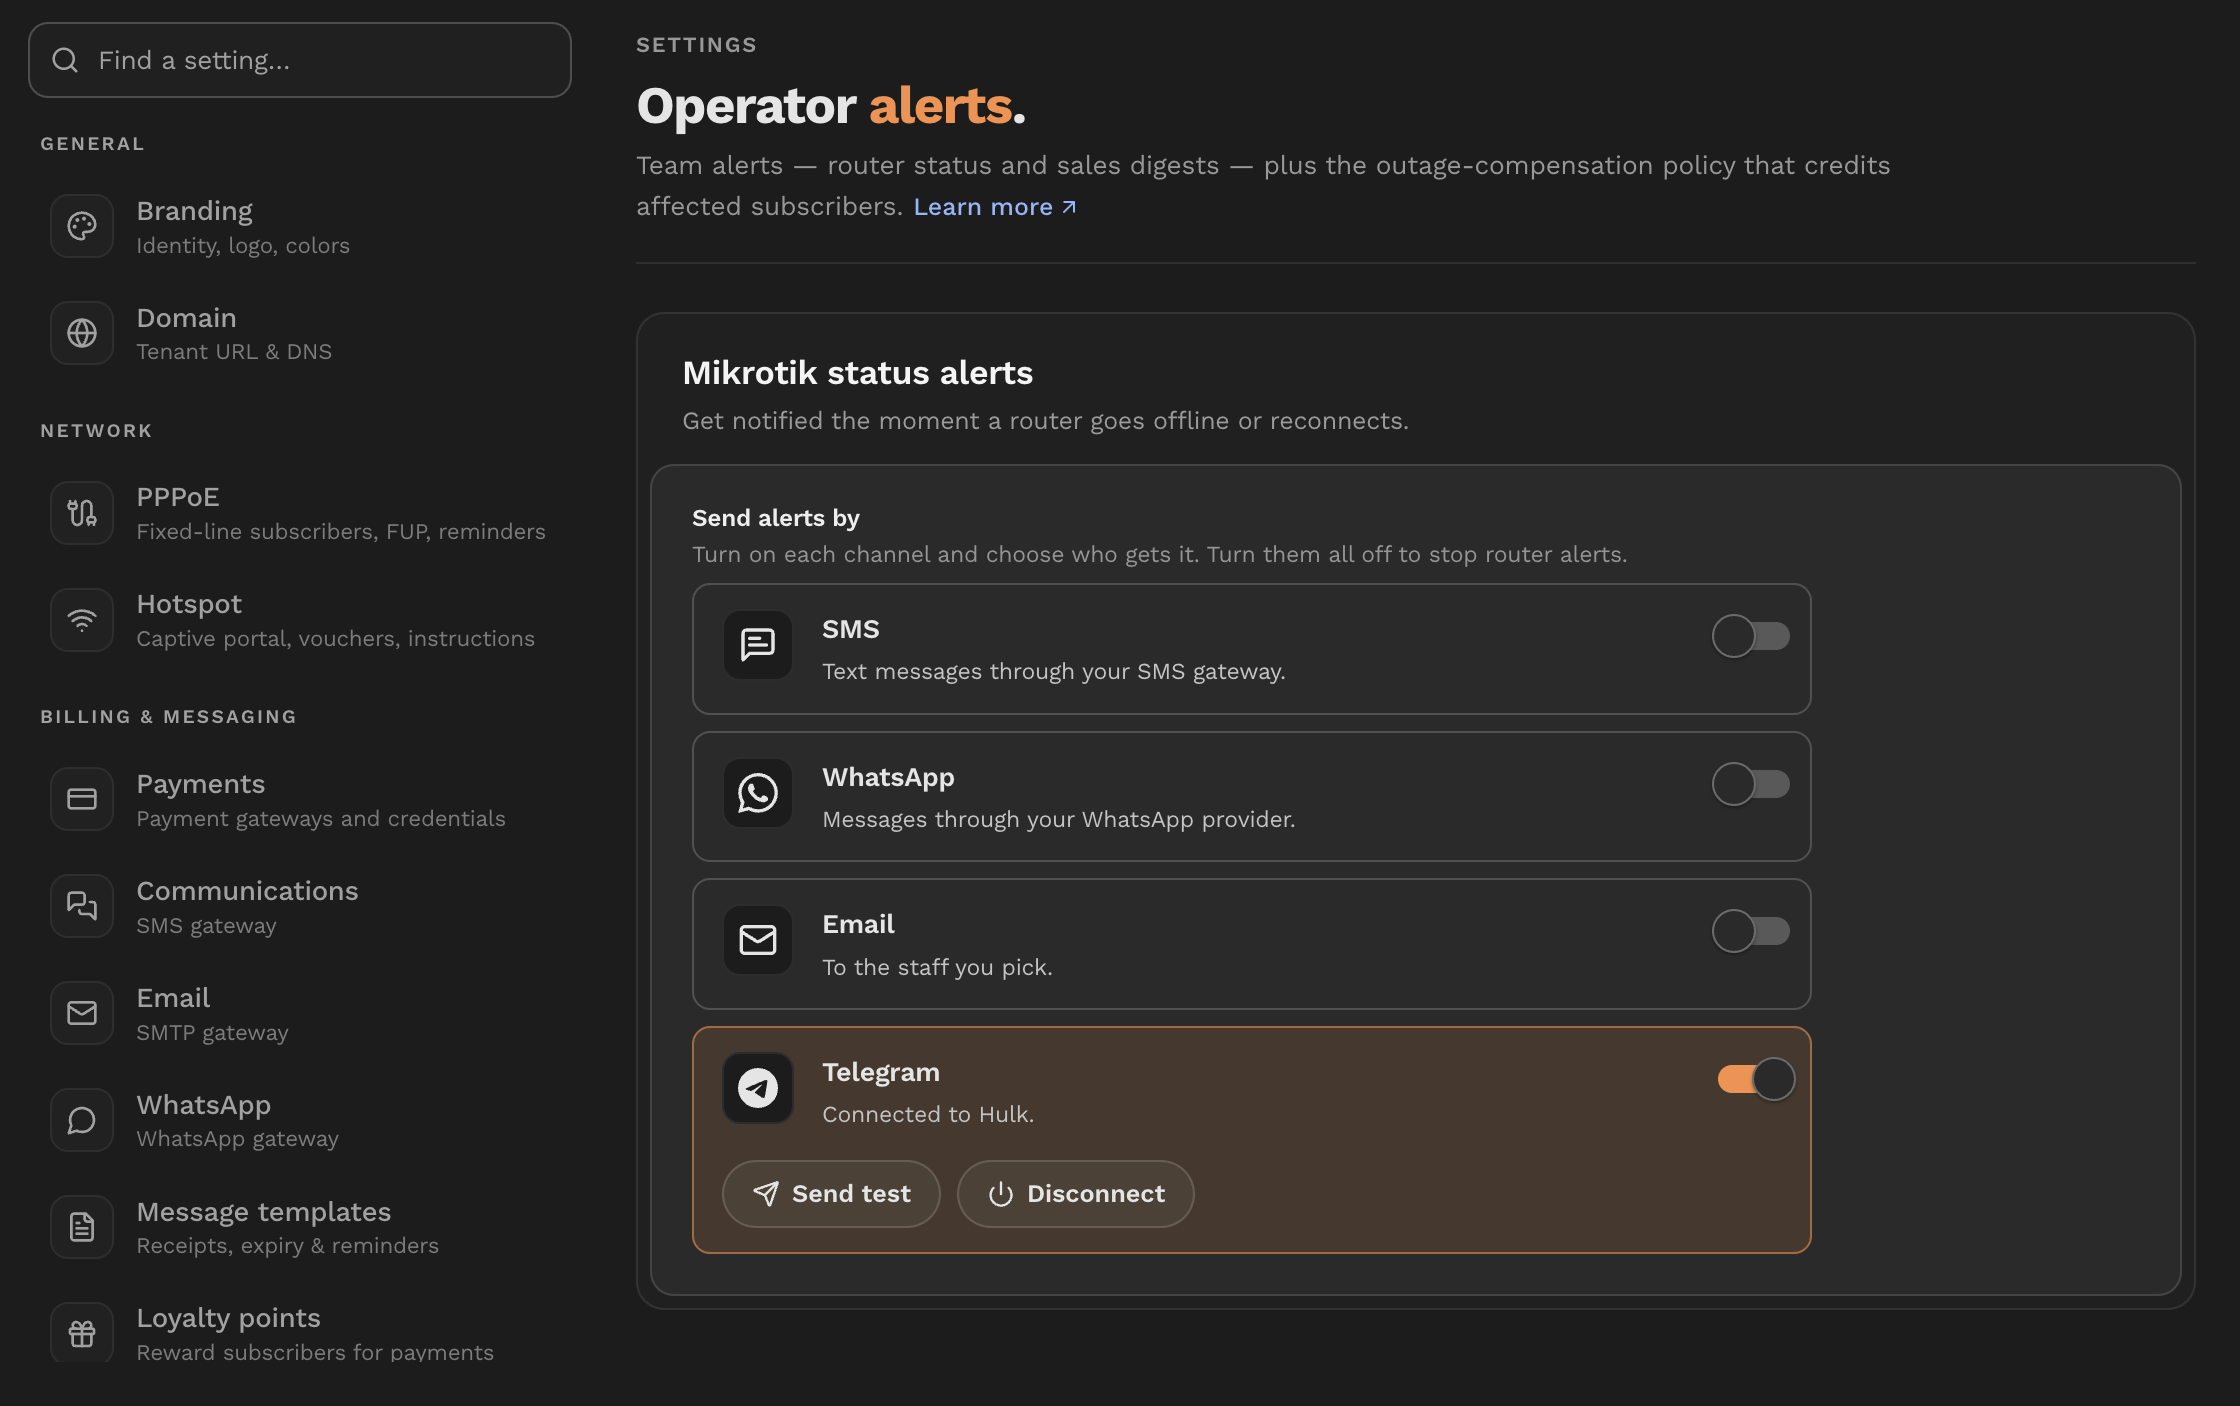
Task: Open Message templates settings
Action: pos(300,1227)
